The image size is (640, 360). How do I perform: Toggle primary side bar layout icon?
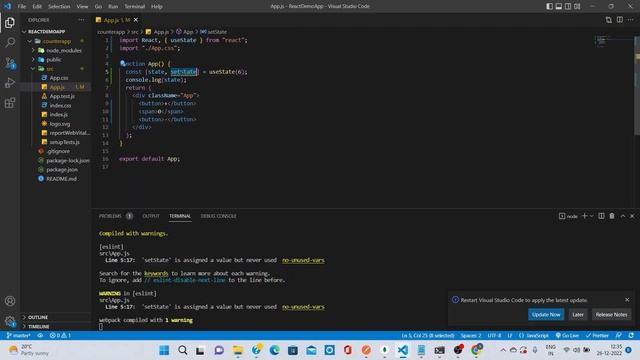click(x=549, y=6)
